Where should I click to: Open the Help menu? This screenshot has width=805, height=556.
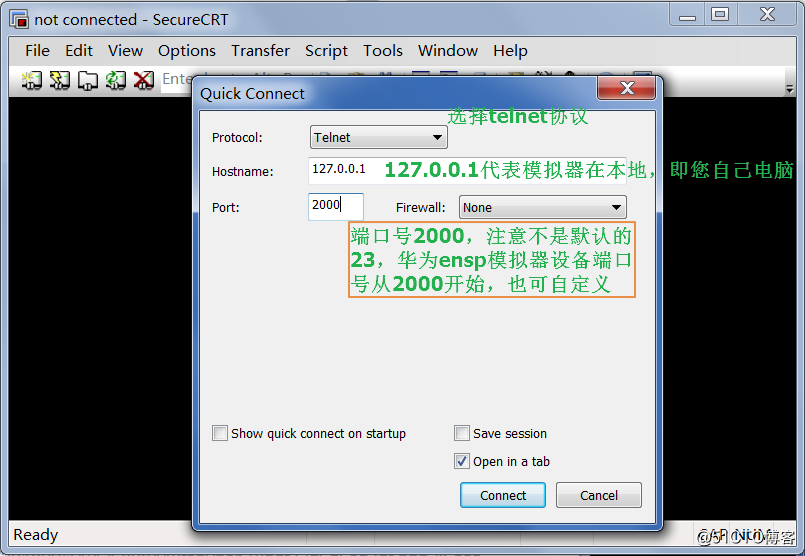(x=510, y=51)
